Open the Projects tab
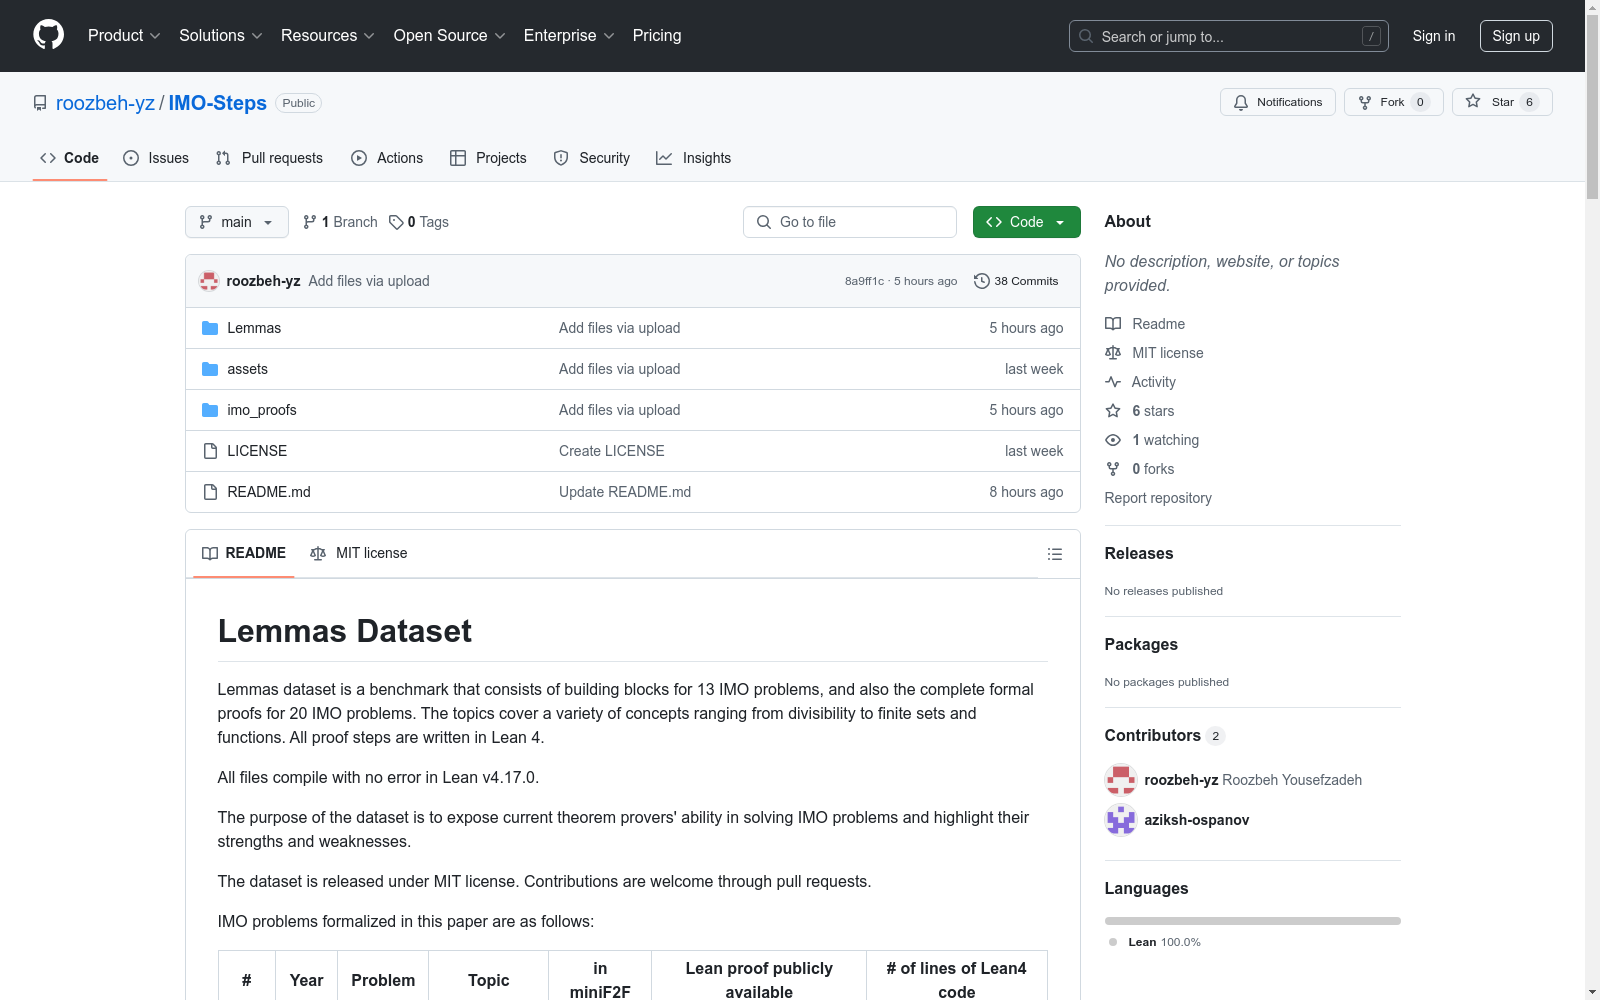Image resolution: width=1600 pixels, height=1000 pixels. coord(488,158)
